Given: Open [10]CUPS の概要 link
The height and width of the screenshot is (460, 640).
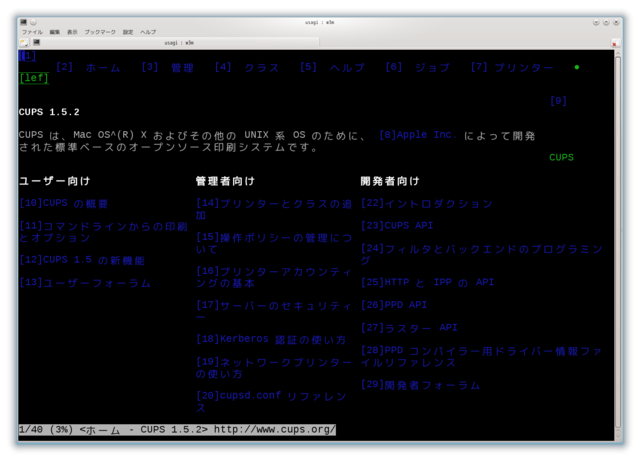Looking at the screenshot, I should tap(64, 203).
